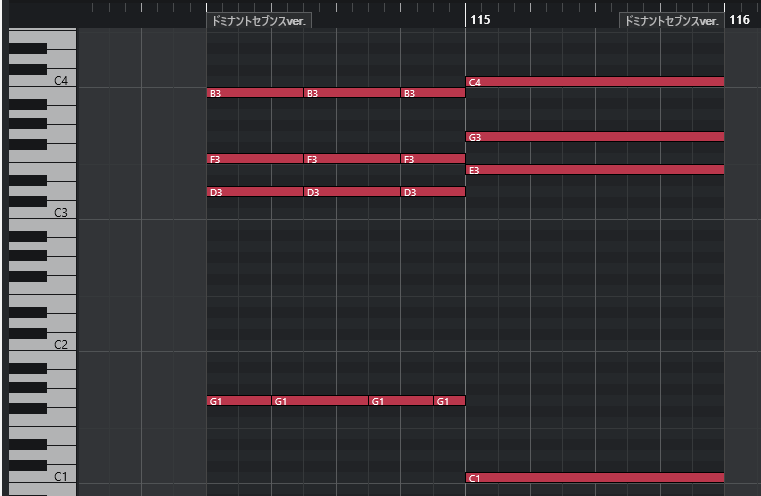Screen dimensions: 761x496
Task: Select the first B3 note
Action: click(255, 93)
